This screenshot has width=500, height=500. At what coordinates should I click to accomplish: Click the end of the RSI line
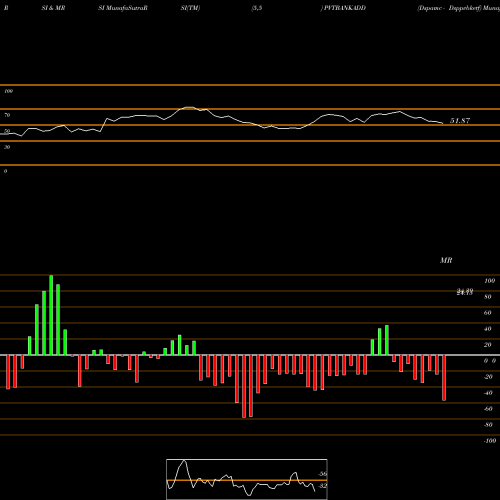tap(443, 124)
